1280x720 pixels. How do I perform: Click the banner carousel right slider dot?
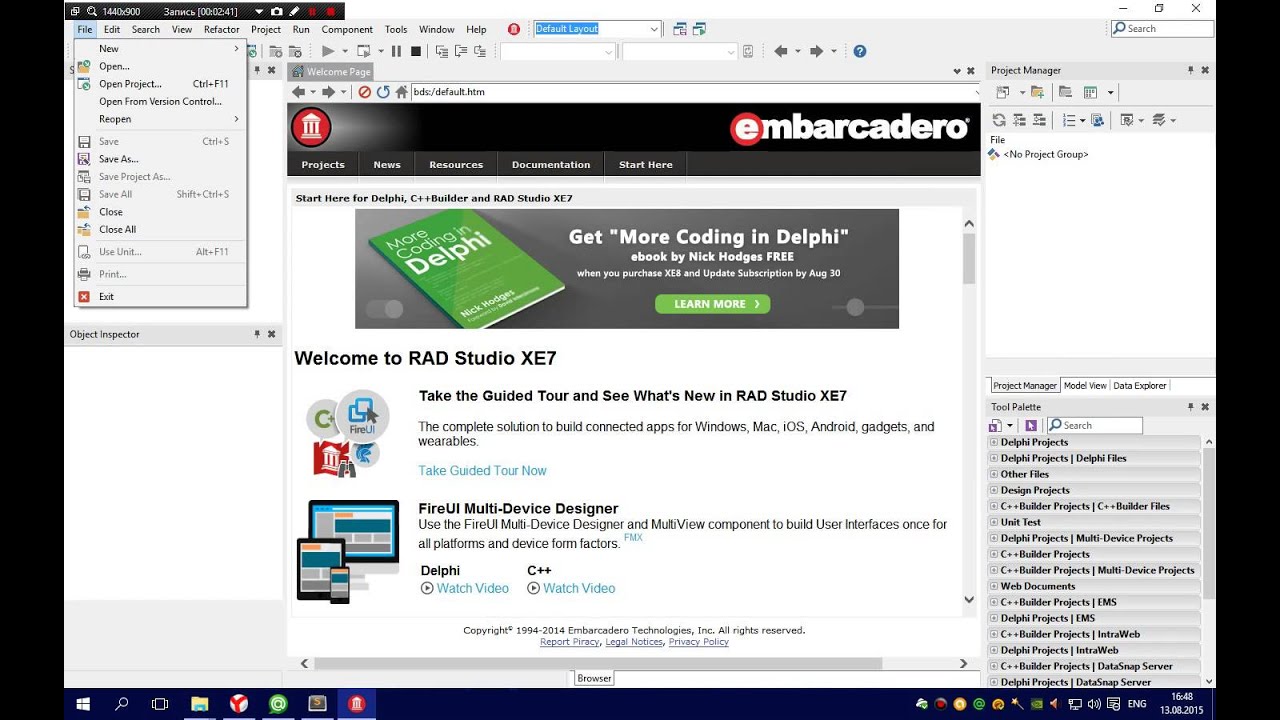tap(855, 307)
